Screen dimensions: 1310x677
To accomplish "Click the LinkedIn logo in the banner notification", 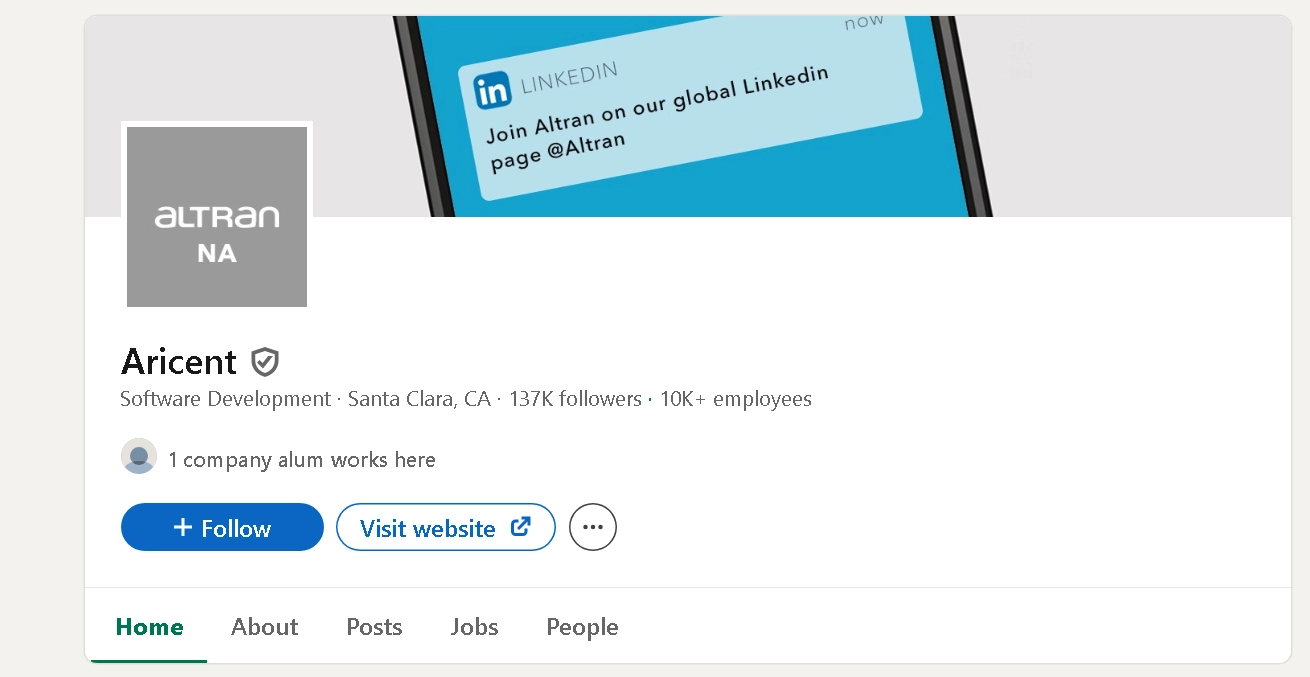I will tap(492, 91).
